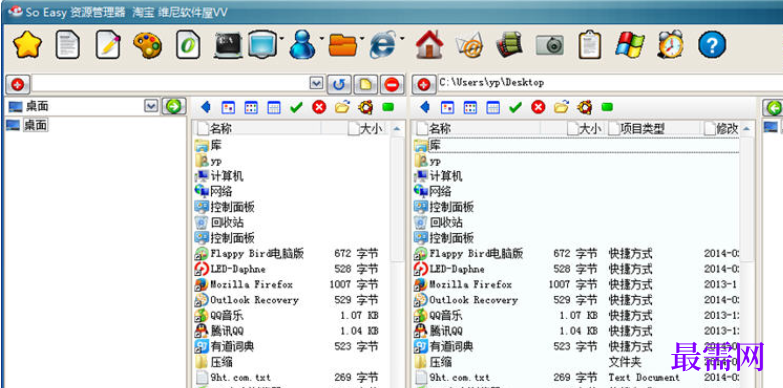Select Flappy Bird电脑版 in the right file list
The image size is (783, 388).
(476, 254)
